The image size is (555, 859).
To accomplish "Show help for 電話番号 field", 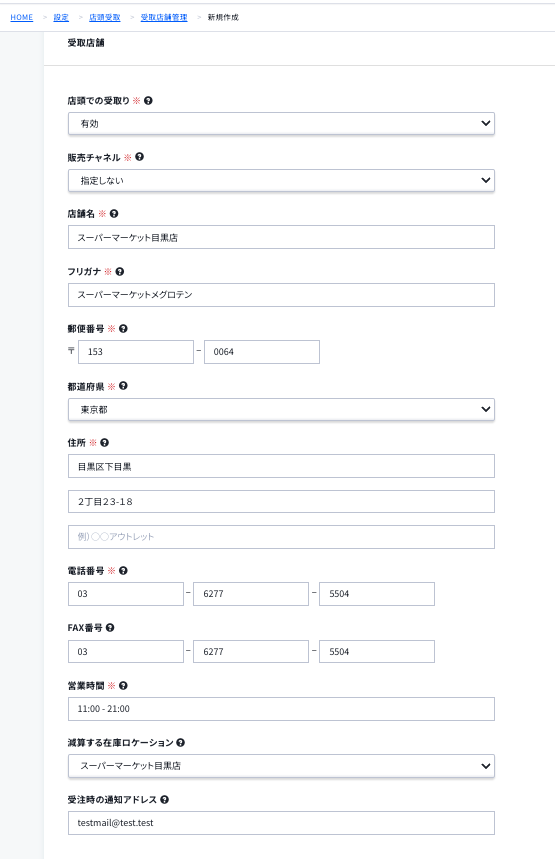I will click(123, 570).
